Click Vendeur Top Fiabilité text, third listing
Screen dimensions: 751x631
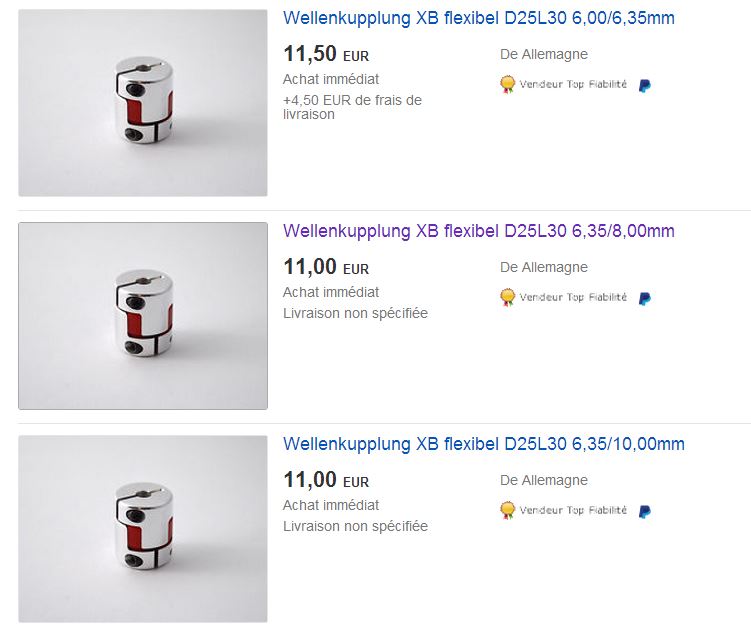[x=573, y=510]
